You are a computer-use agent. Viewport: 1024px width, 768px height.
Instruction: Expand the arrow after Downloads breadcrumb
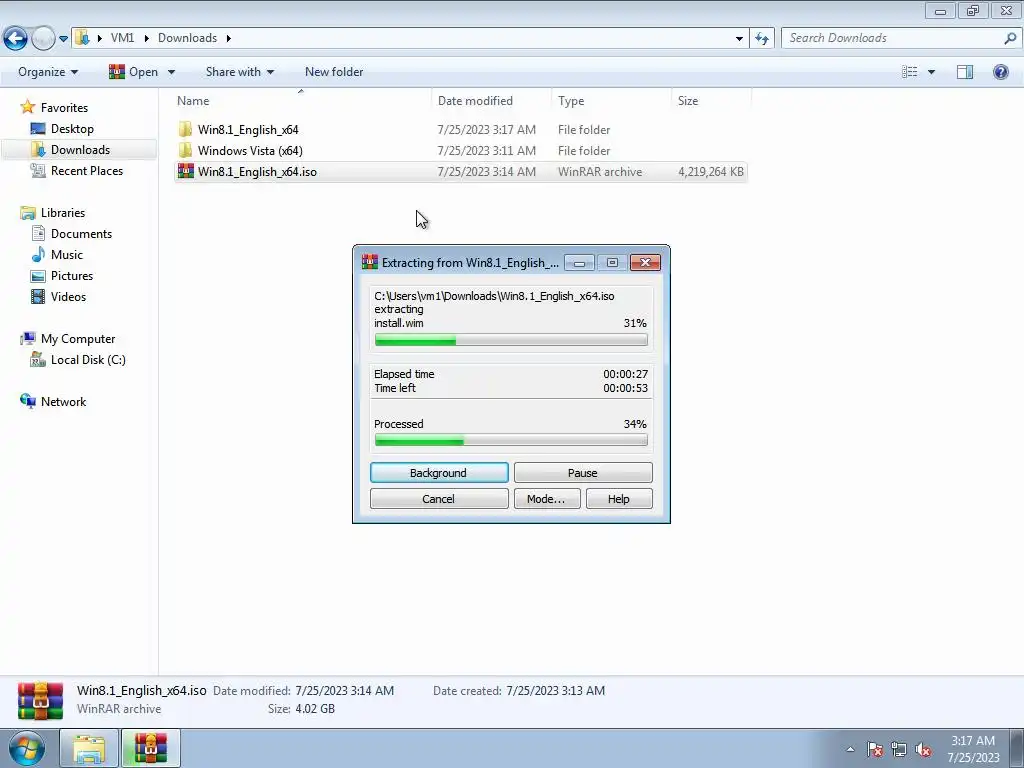[229, 38]
